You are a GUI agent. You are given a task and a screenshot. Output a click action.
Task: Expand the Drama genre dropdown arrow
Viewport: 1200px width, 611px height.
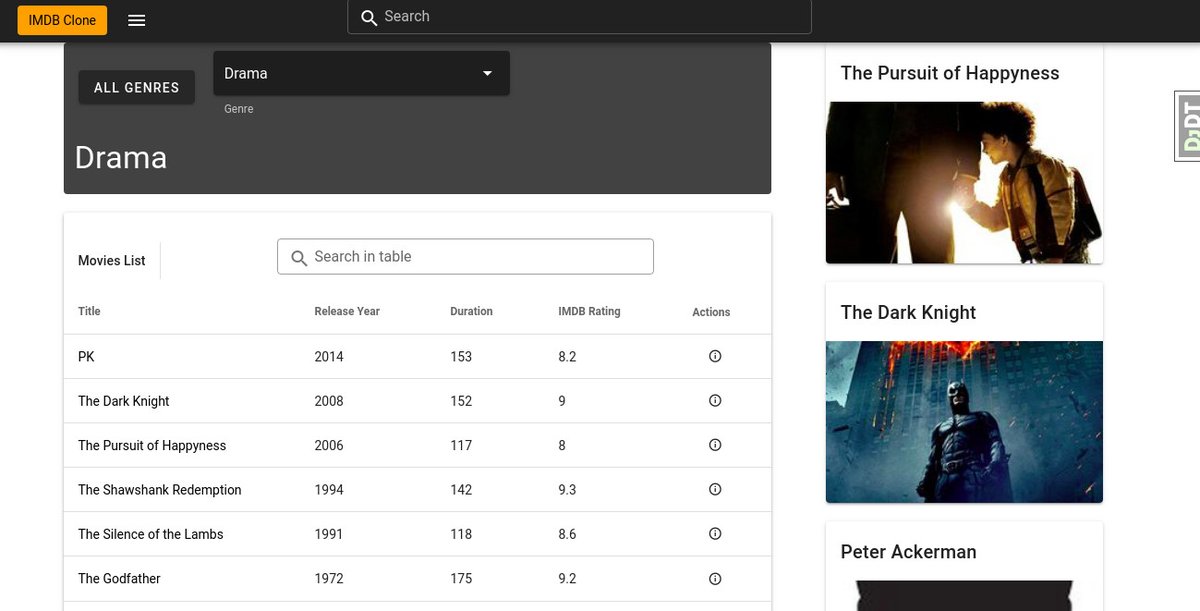488,73
